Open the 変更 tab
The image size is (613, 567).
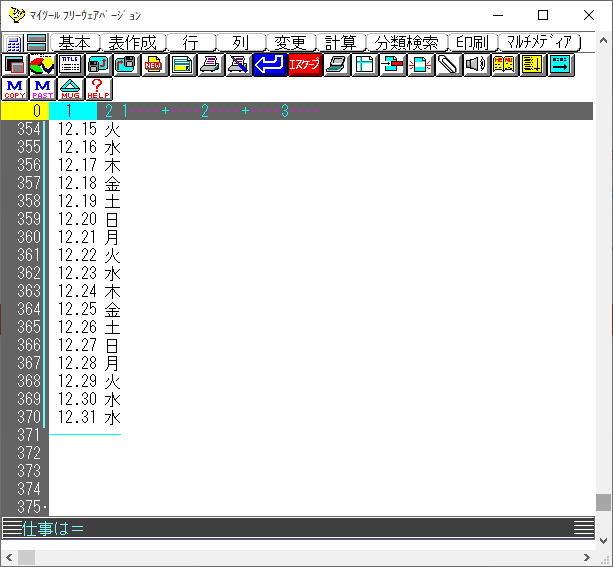(290, 43)
